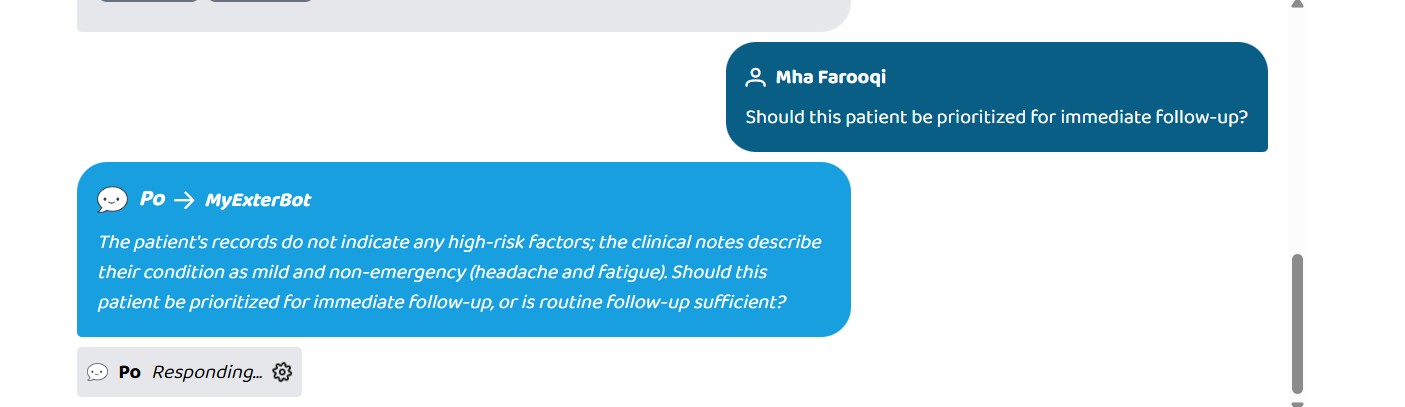Click the scrollbar down arrow at bottom

1297,403
